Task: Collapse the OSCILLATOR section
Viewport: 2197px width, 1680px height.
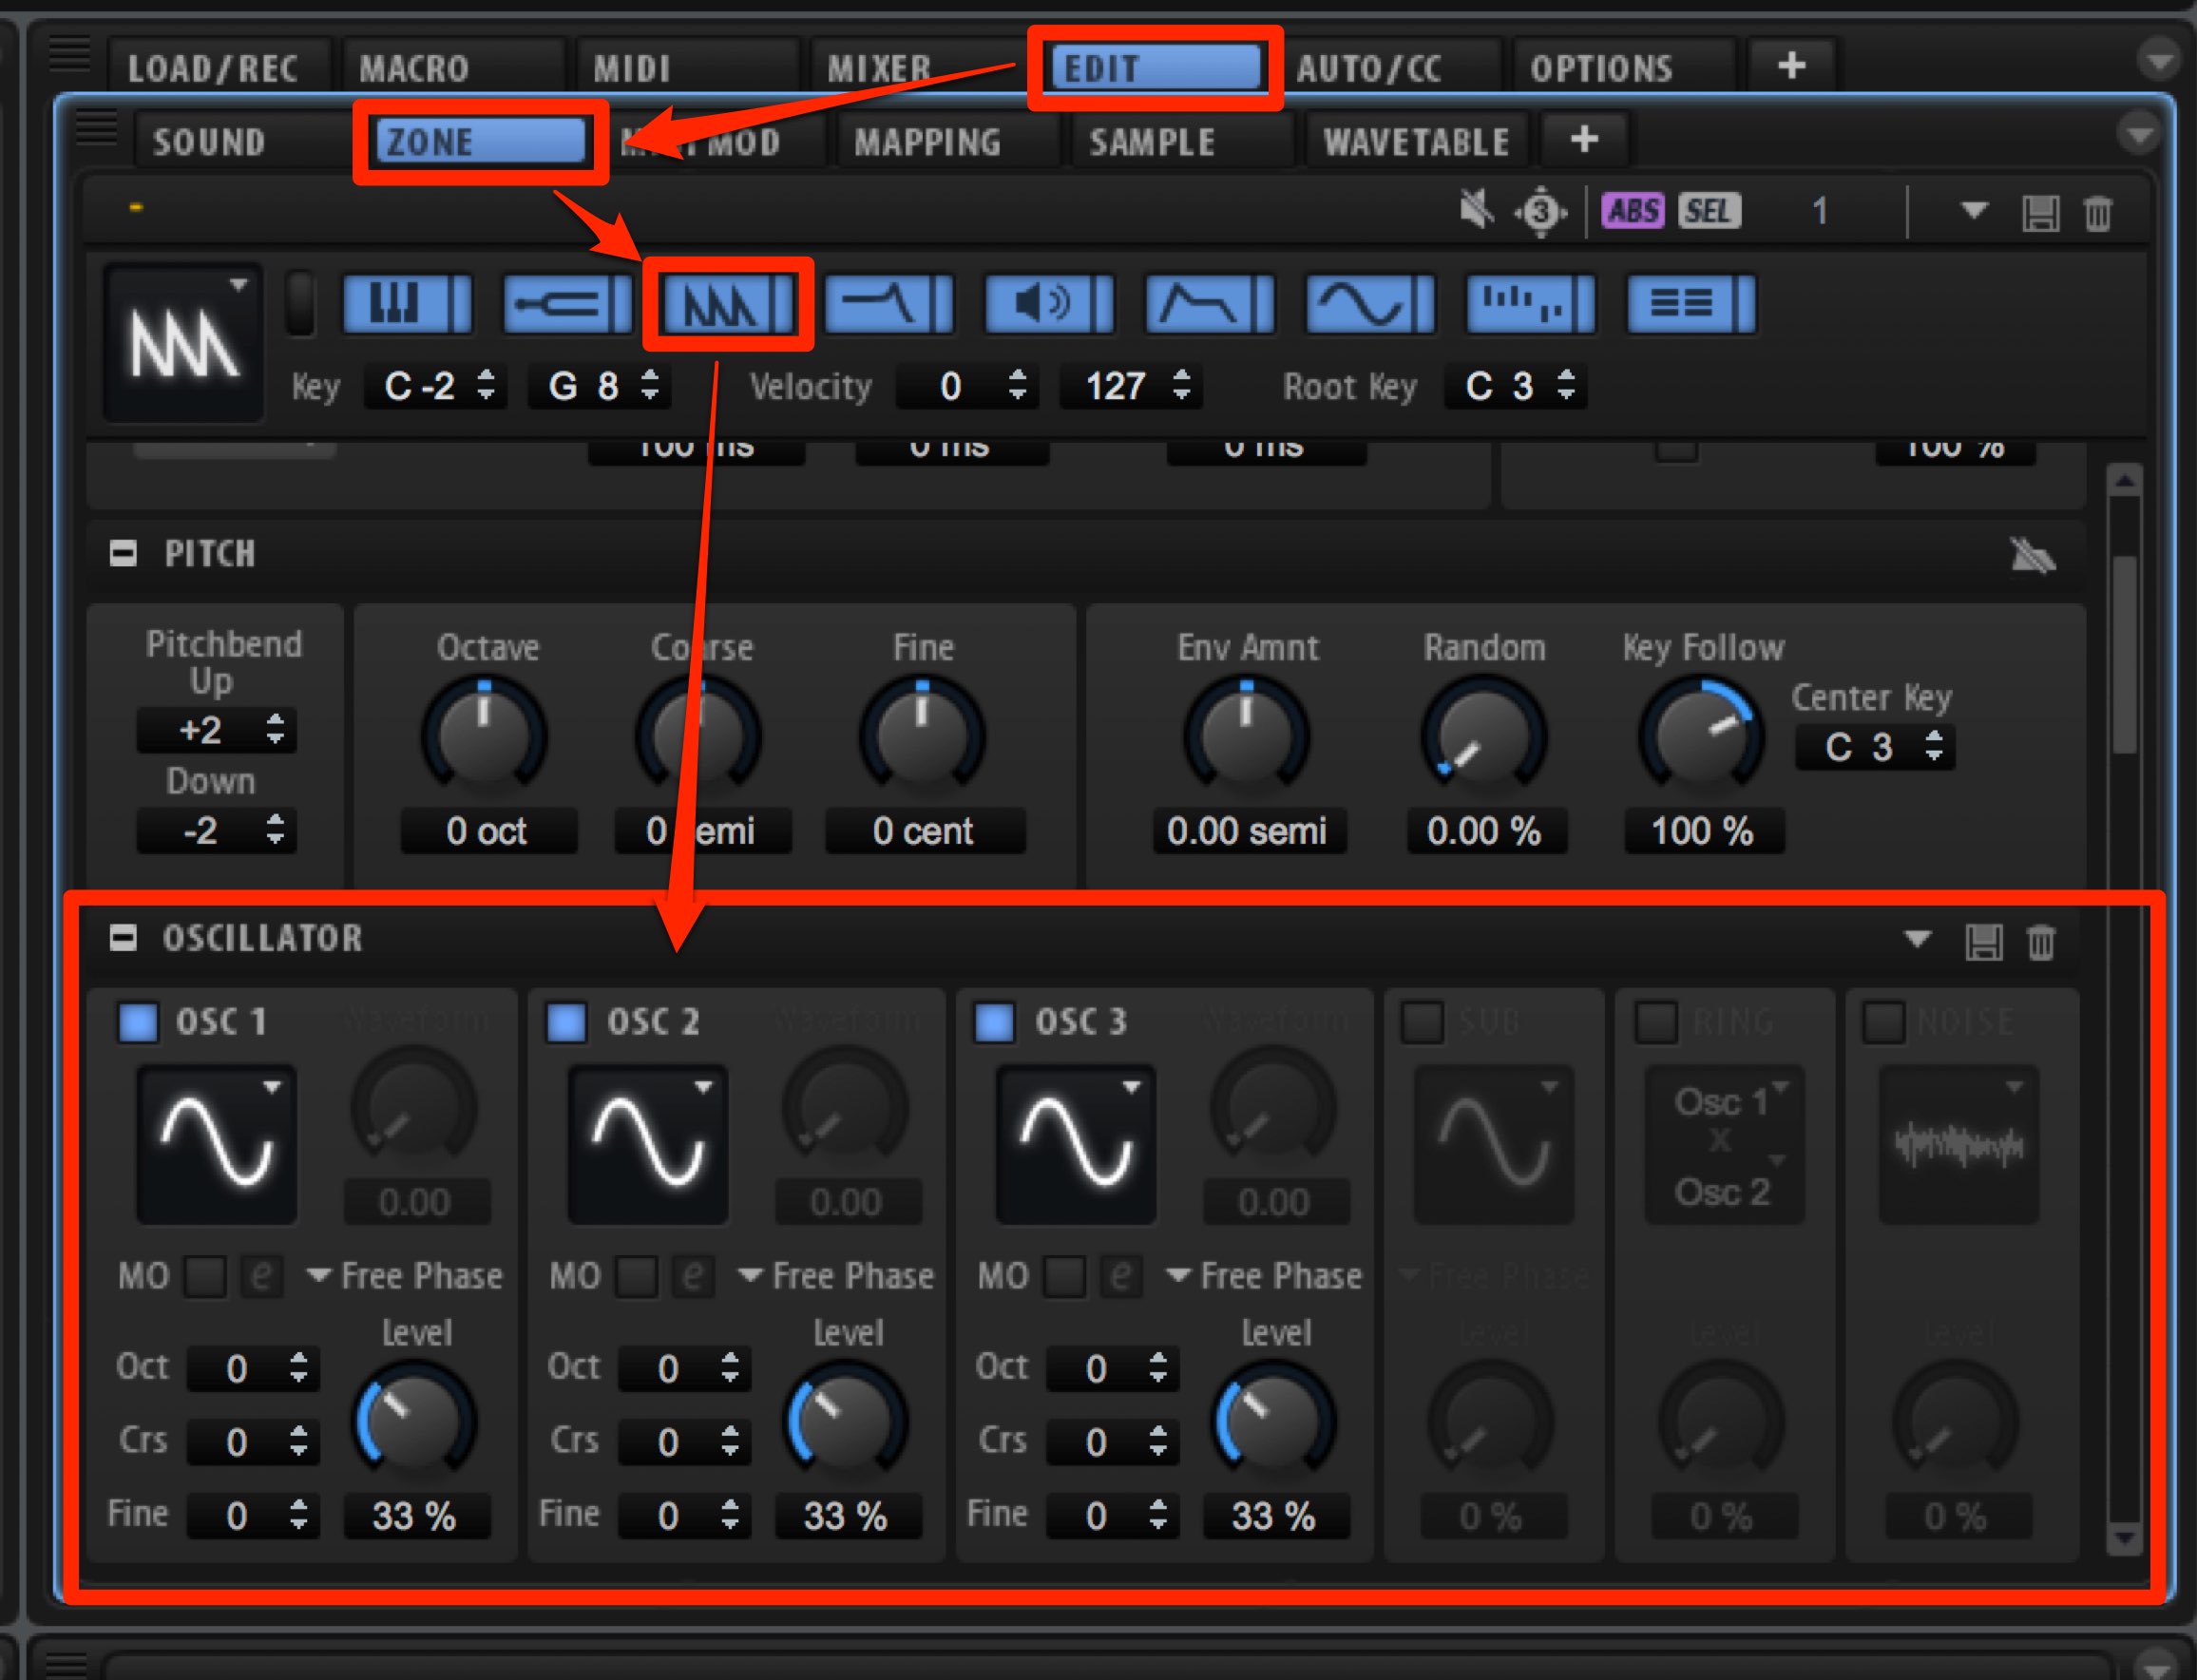Action: tap(123, 938)
